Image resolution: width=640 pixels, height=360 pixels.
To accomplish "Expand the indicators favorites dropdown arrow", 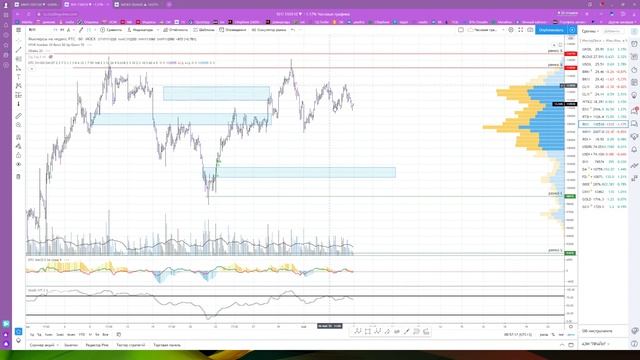I will 158,30.
